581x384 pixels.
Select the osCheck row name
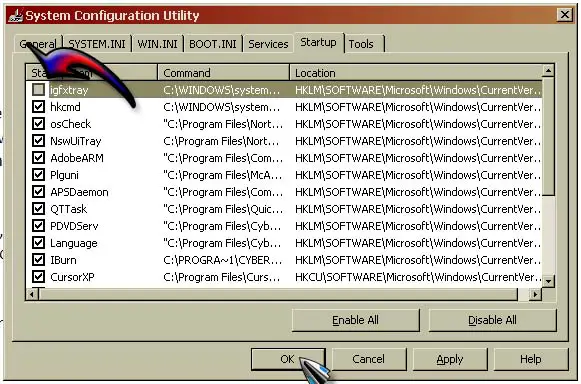tap(70, 124)
